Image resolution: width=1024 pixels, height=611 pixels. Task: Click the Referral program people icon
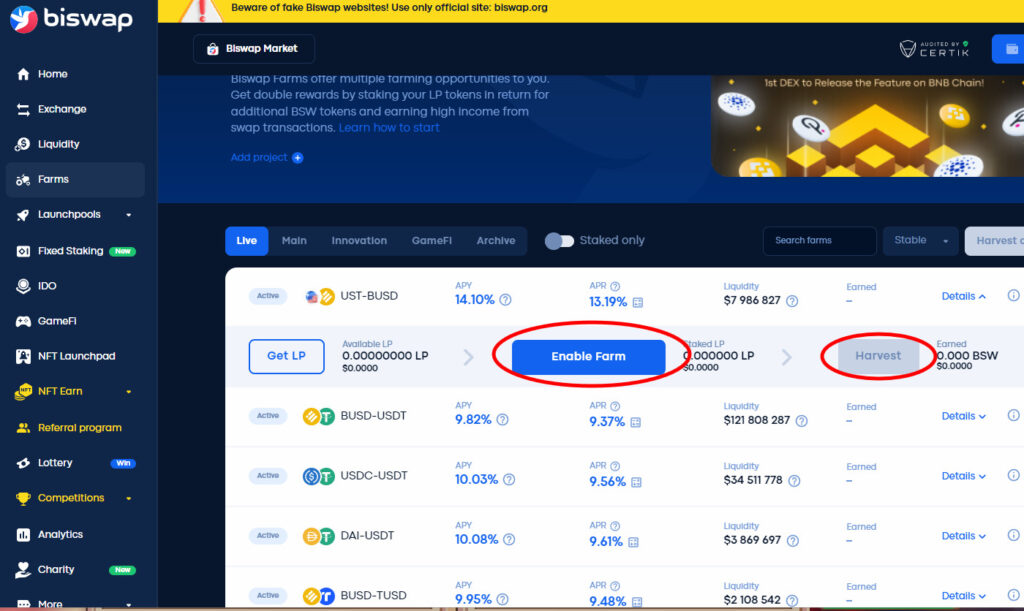point(23,428)
